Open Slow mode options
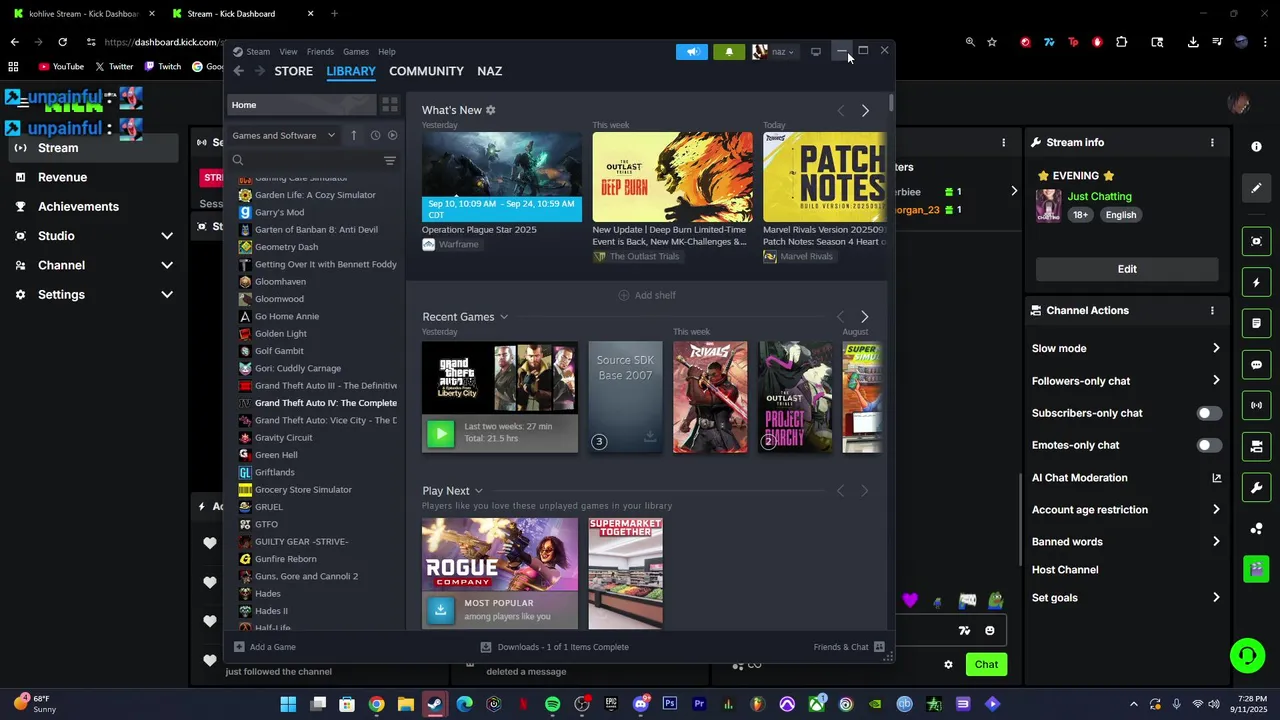 (1127, 348)
